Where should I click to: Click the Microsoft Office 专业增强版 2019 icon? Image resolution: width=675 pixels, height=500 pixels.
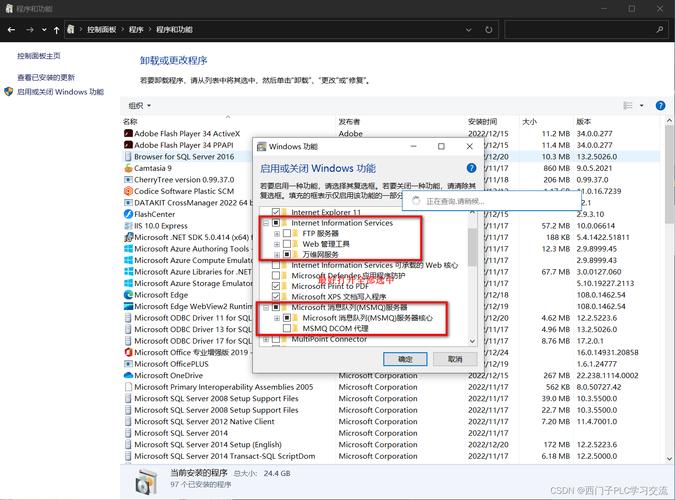click(x=128, y=352)
